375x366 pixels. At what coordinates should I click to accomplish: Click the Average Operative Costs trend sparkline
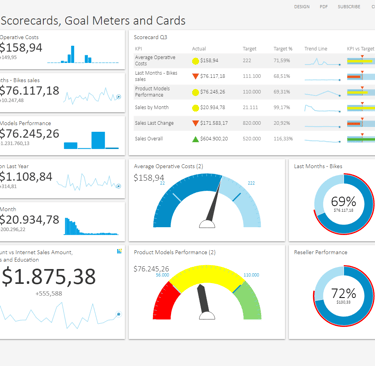click(322, 62)
